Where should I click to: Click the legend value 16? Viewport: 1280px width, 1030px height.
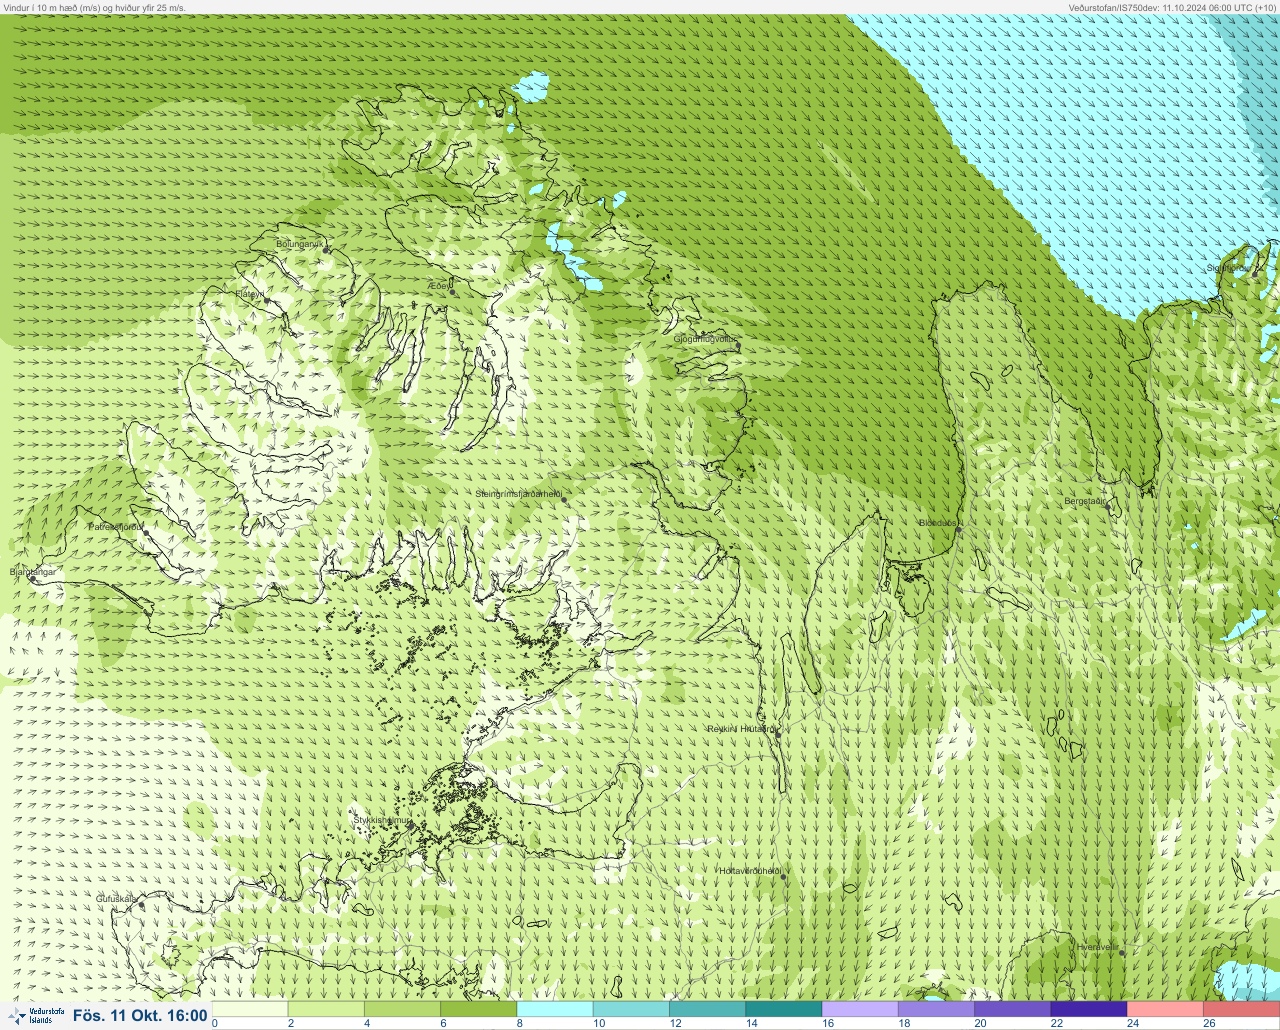coord(827,1023)
